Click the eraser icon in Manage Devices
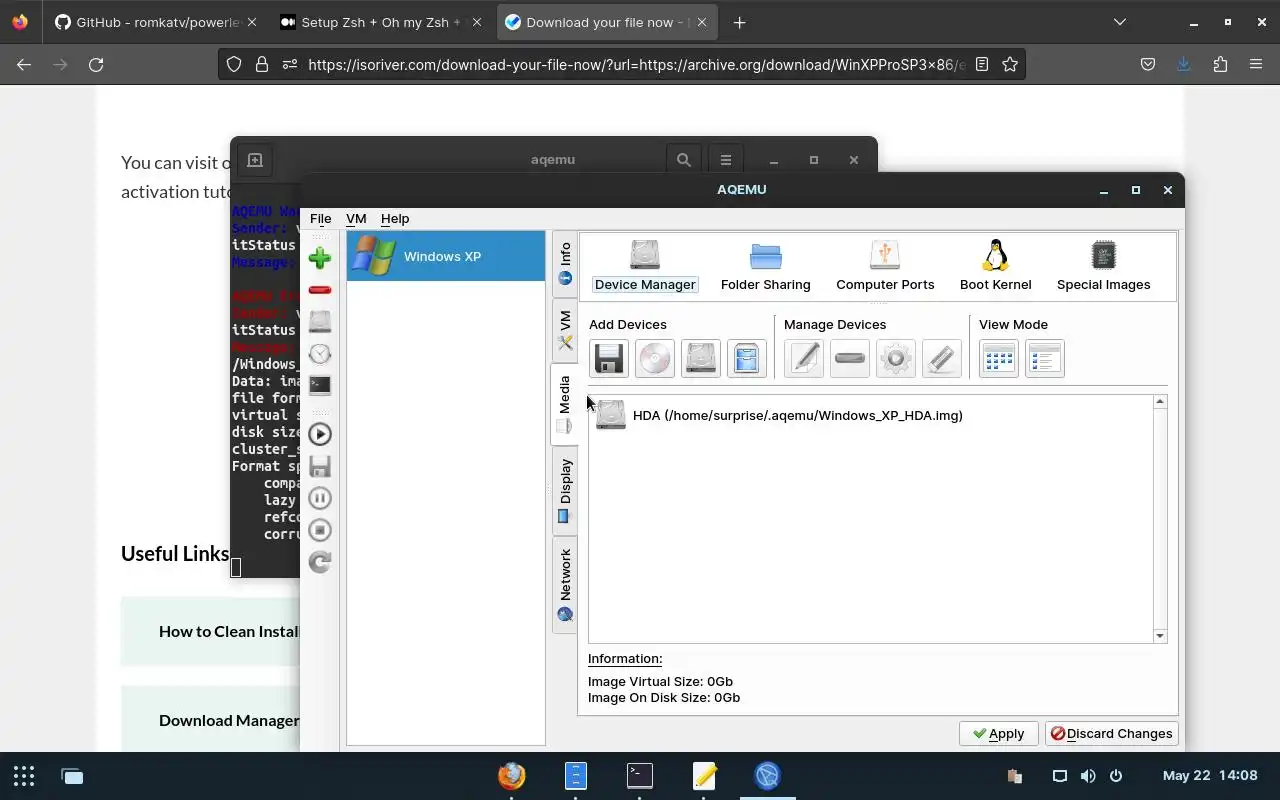Screen dimensions: 1280x800 click(x=942, y=358)
